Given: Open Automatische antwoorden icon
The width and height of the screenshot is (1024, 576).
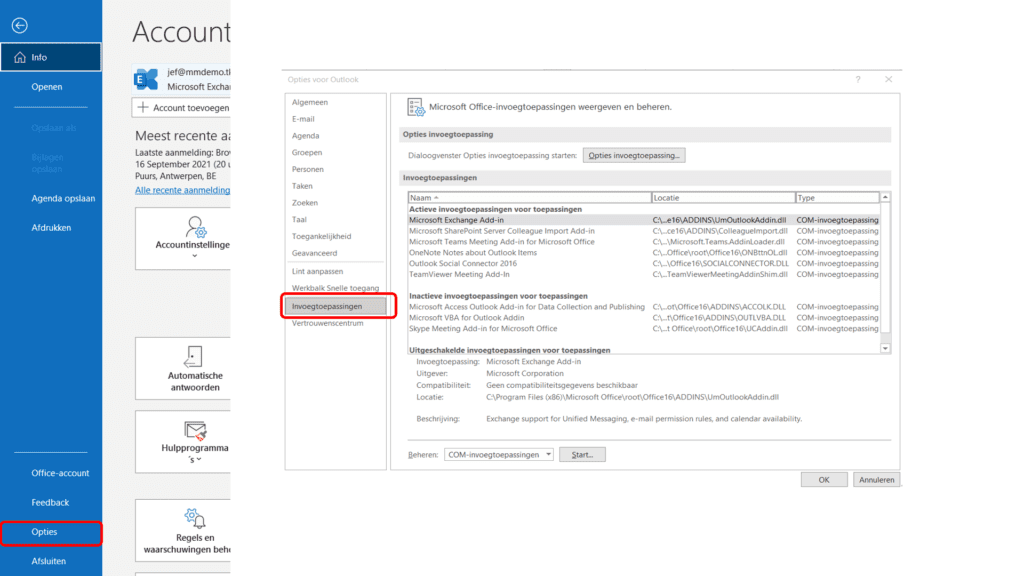Looking at the screenshot, I should [x=193, y=357].
